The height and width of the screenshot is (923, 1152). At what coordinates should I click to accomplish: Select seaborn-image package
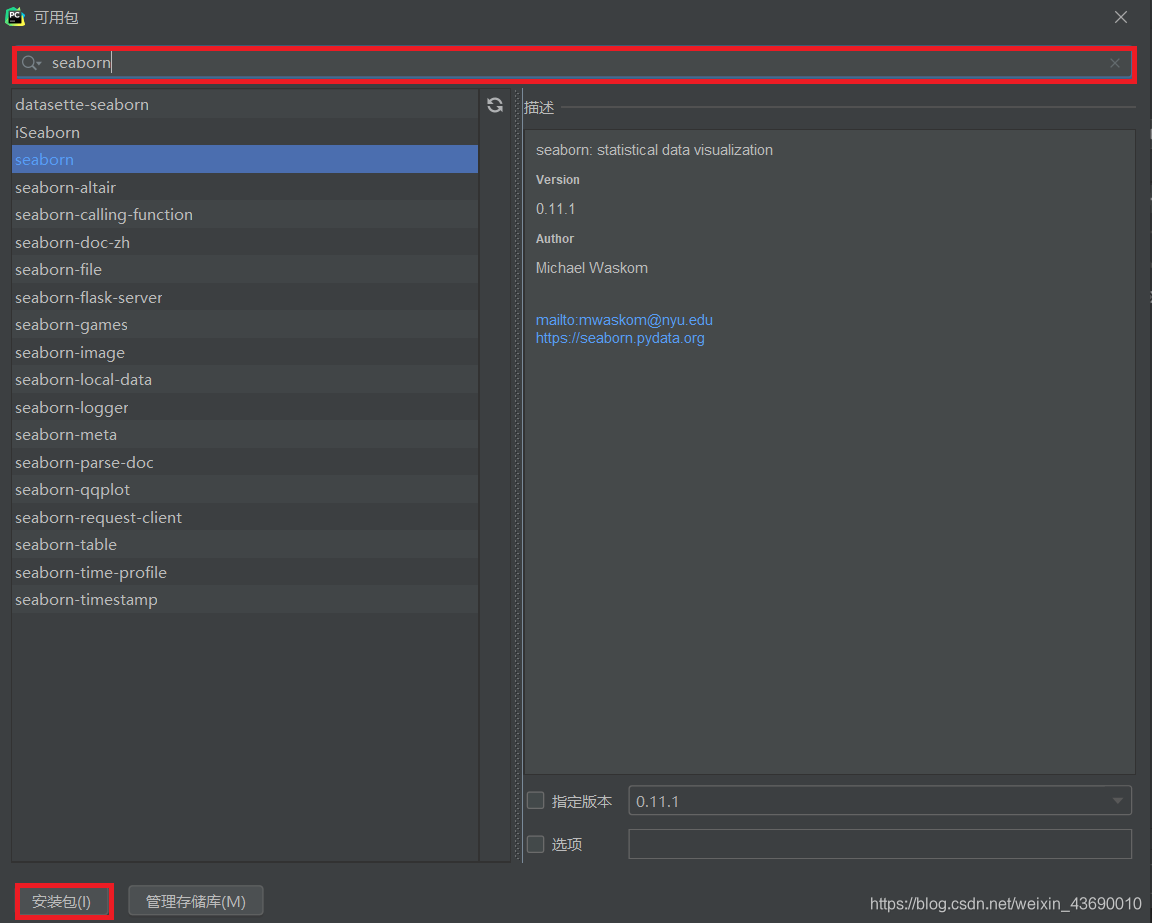tap(245, 353)
